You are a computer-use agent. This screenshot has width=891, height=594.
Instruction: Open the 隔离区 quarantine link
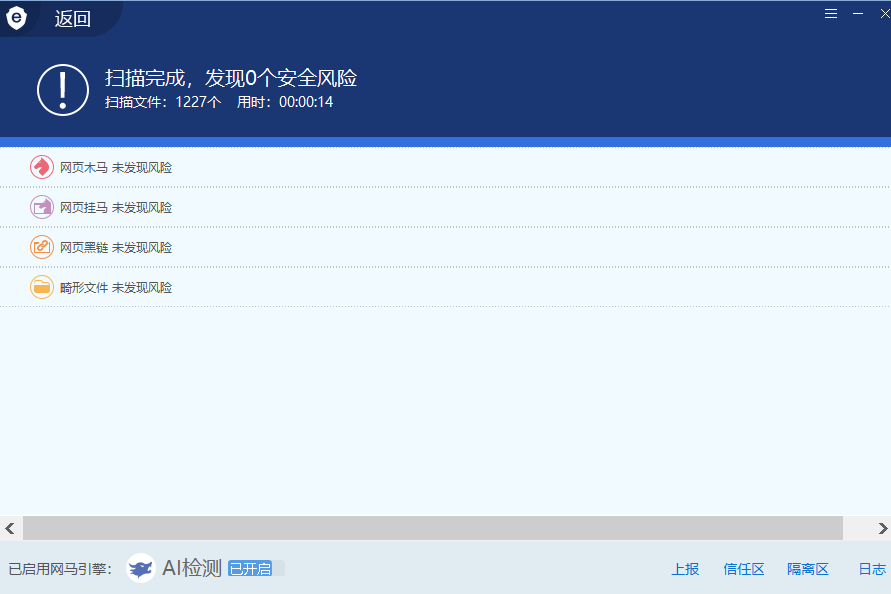pyautogui.click(x=807, y=569)
